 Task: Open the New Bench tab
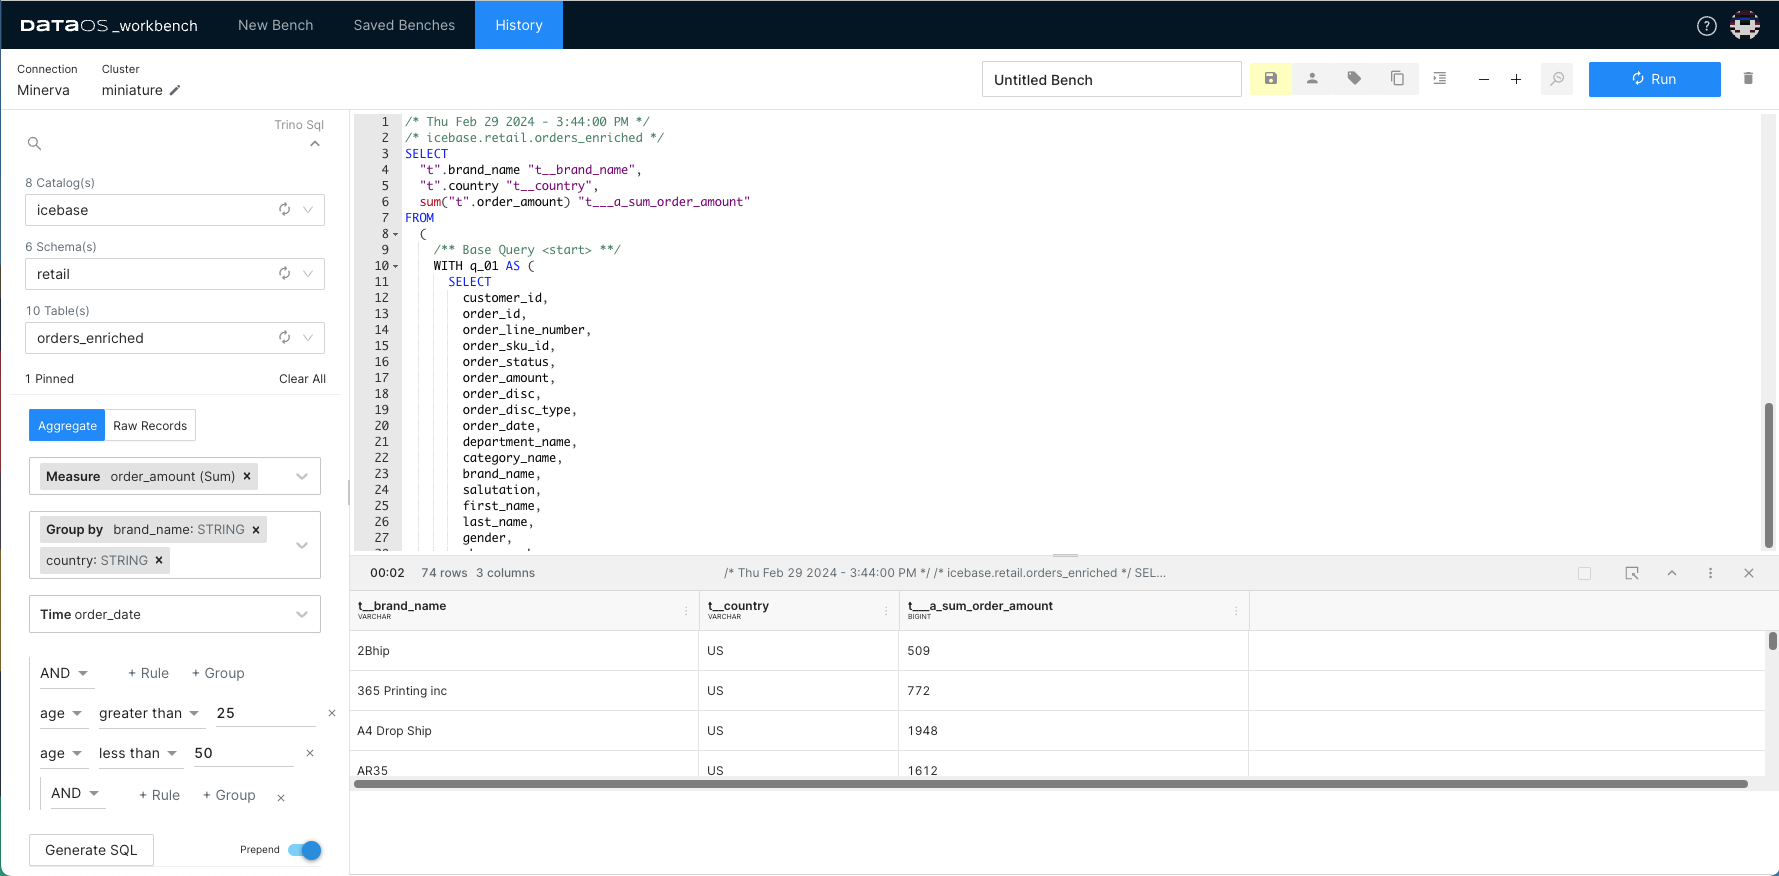tap(275, 25)
